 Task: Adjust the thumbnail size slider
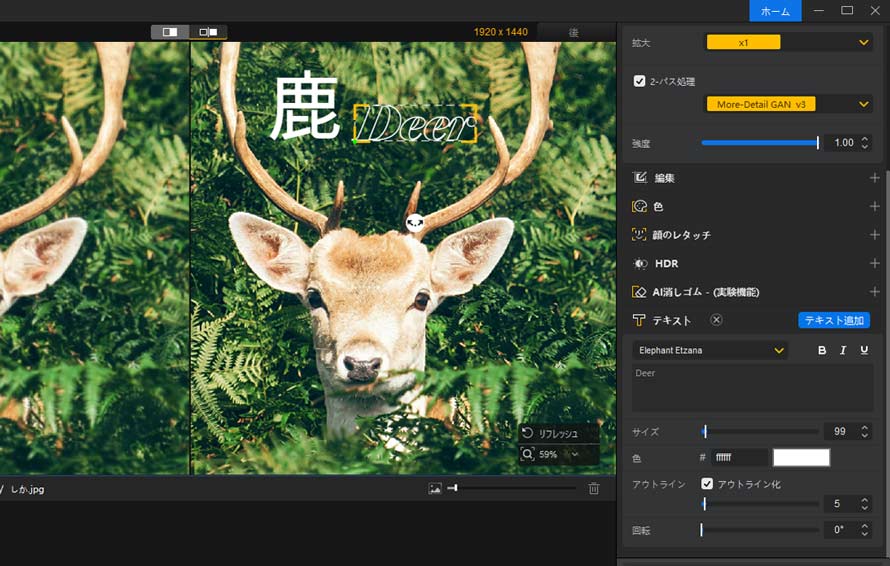point(511,488)
